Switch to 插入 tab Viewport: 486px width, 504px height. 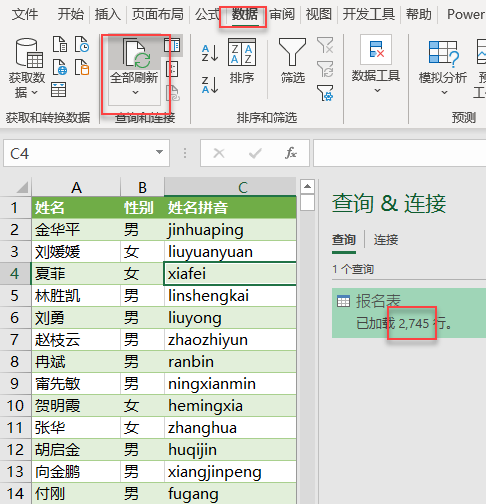click(x=108, y=15)
